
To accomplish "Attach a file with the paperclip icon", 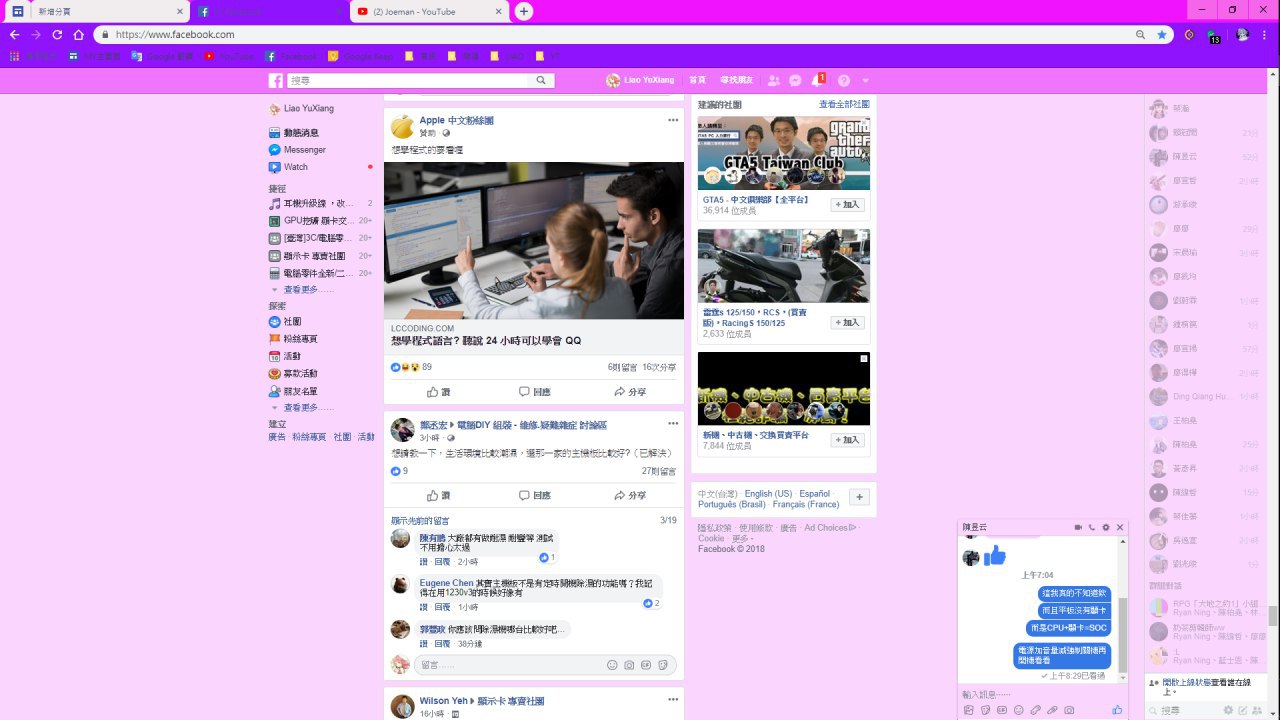I will 1052,710.
